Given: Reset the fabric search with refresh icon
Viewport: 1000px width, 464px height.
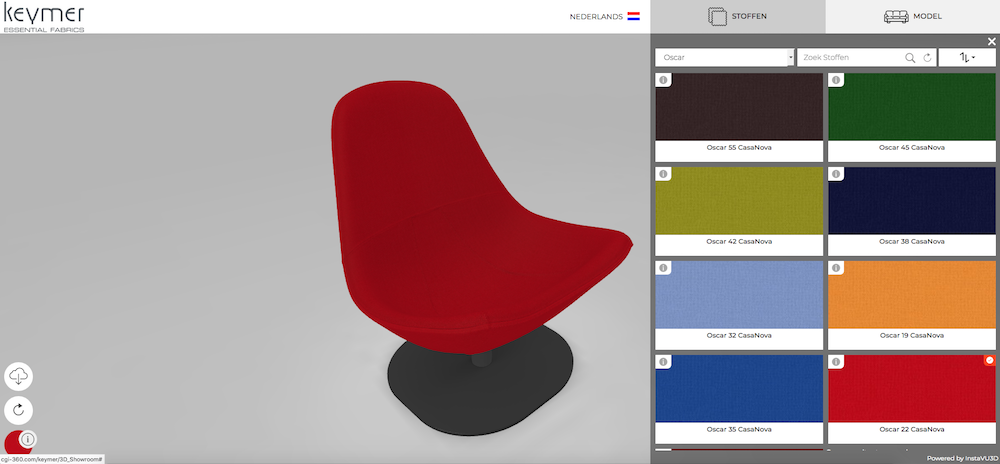Looking at the screenshot, I should 927,57.
